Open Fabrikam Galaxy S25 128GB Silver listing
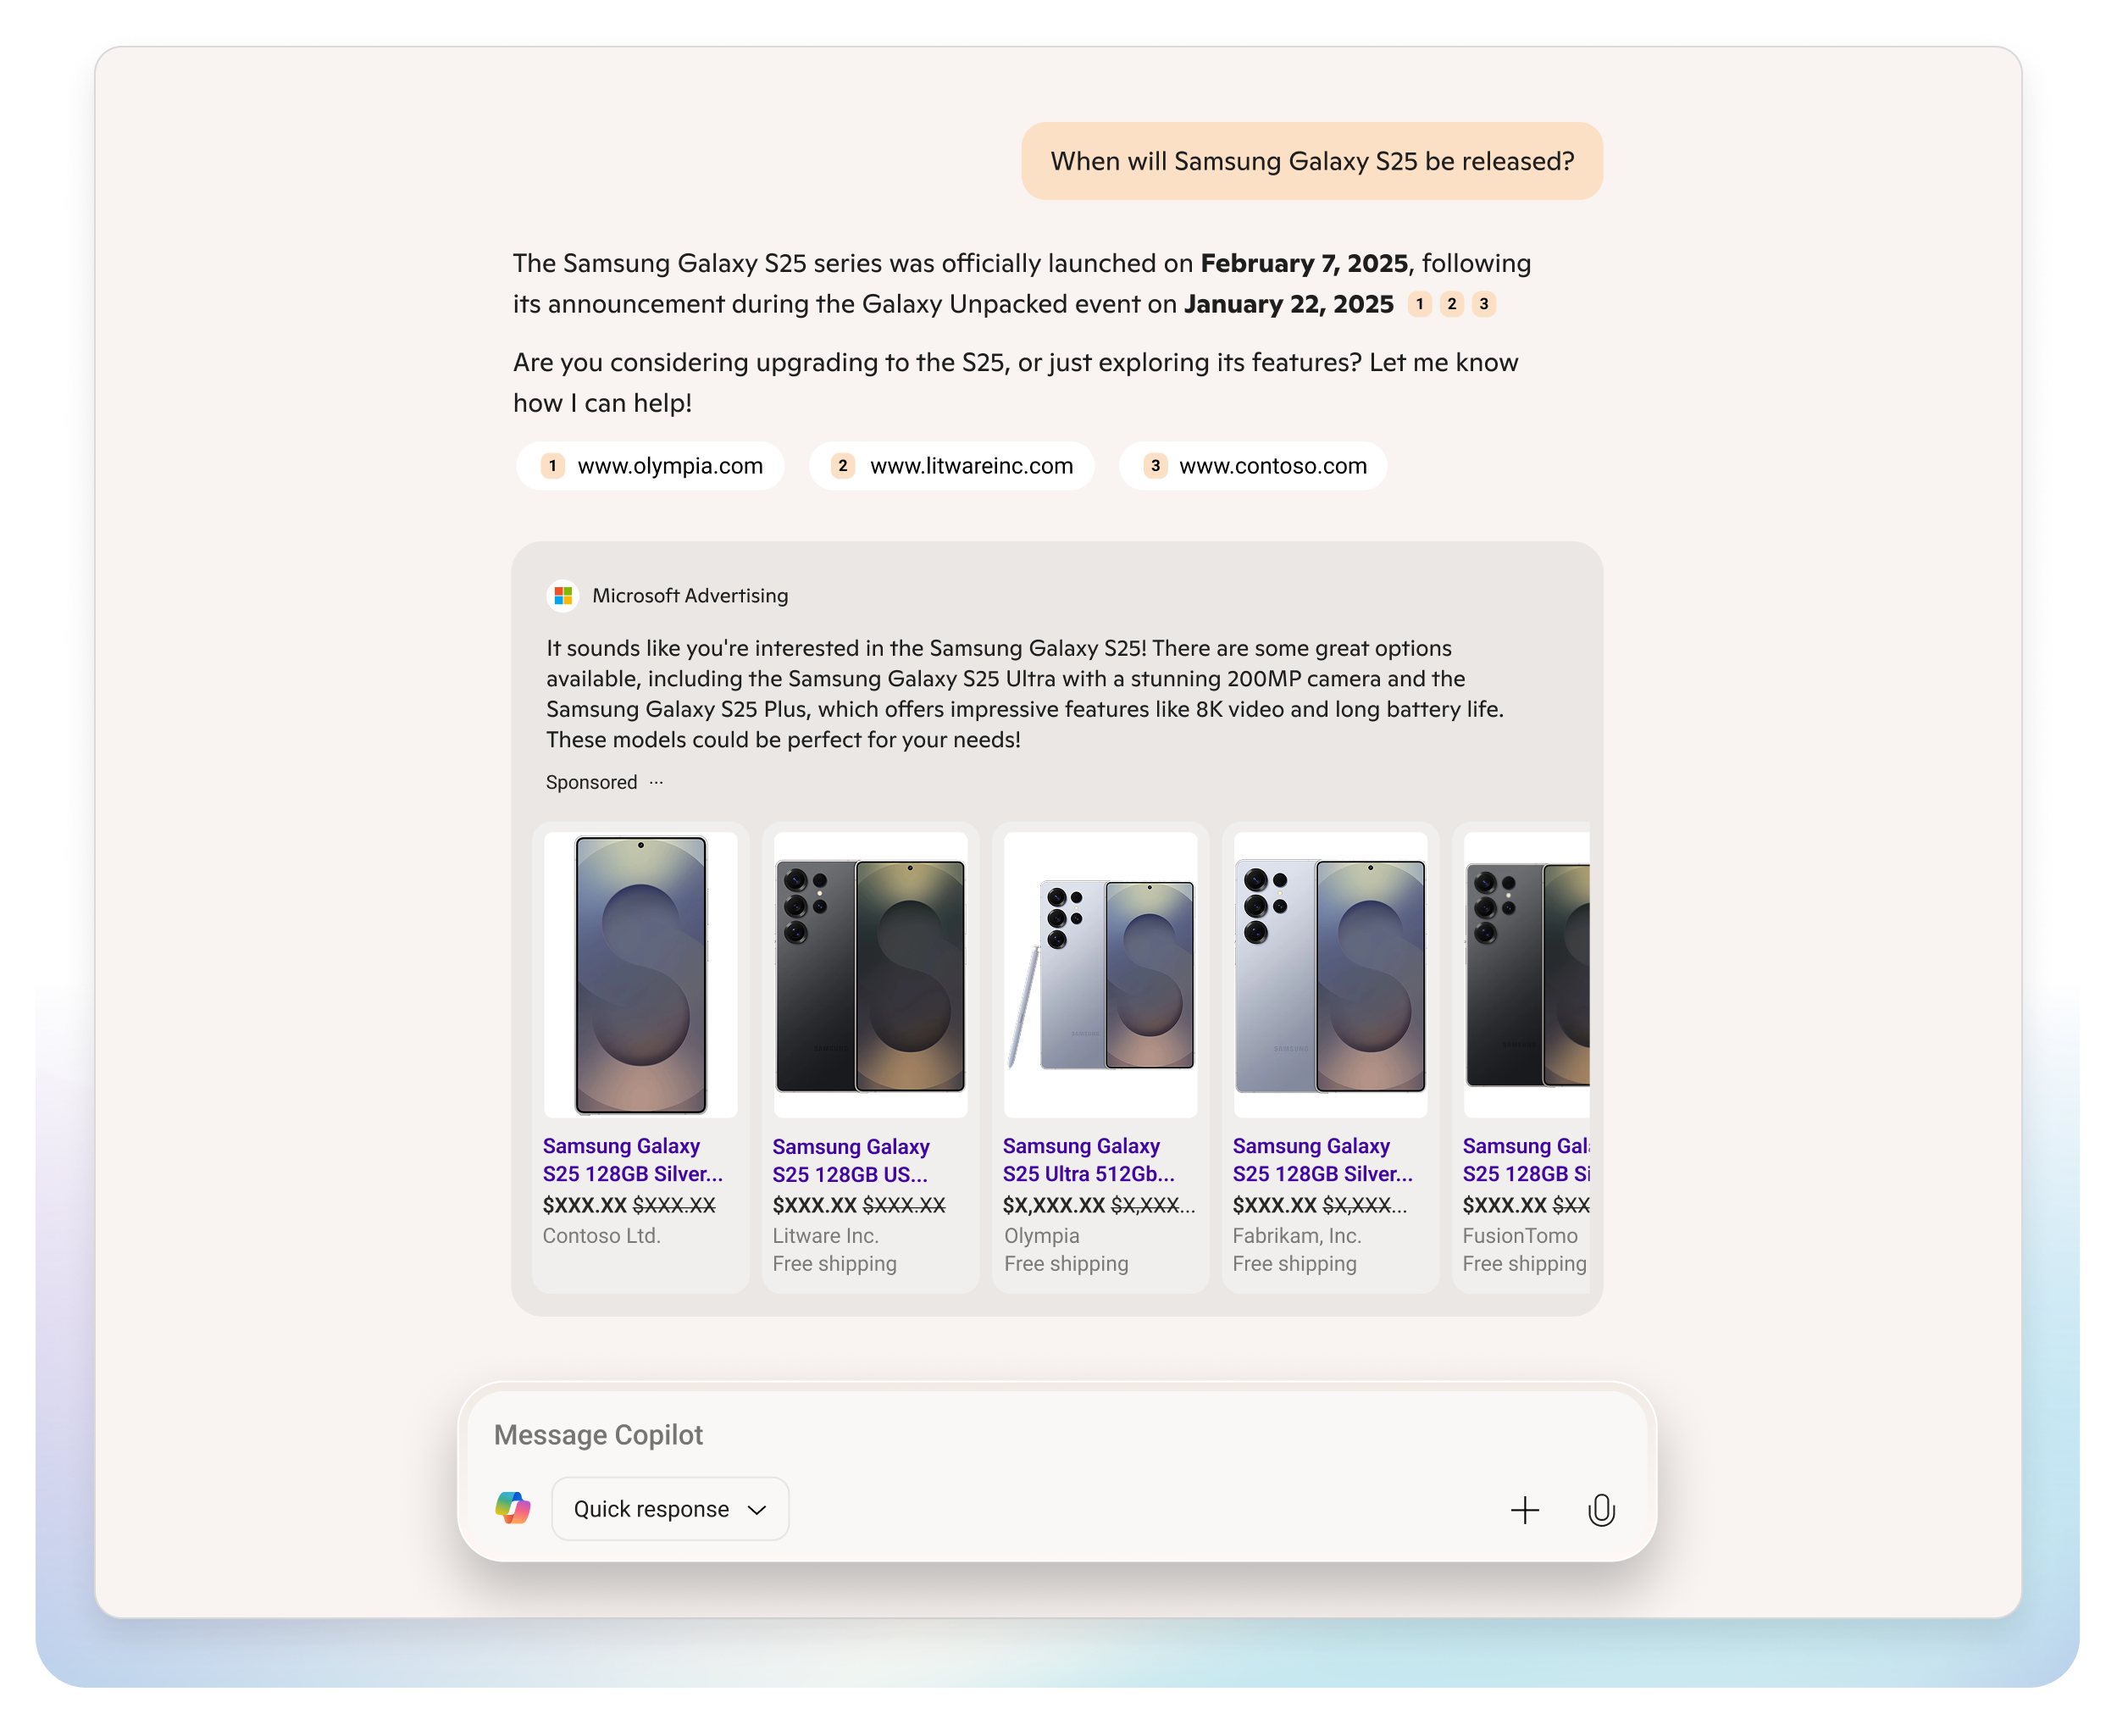The width and height of the screenshot is (2117, 1736). click(x=1322, y=1160)
